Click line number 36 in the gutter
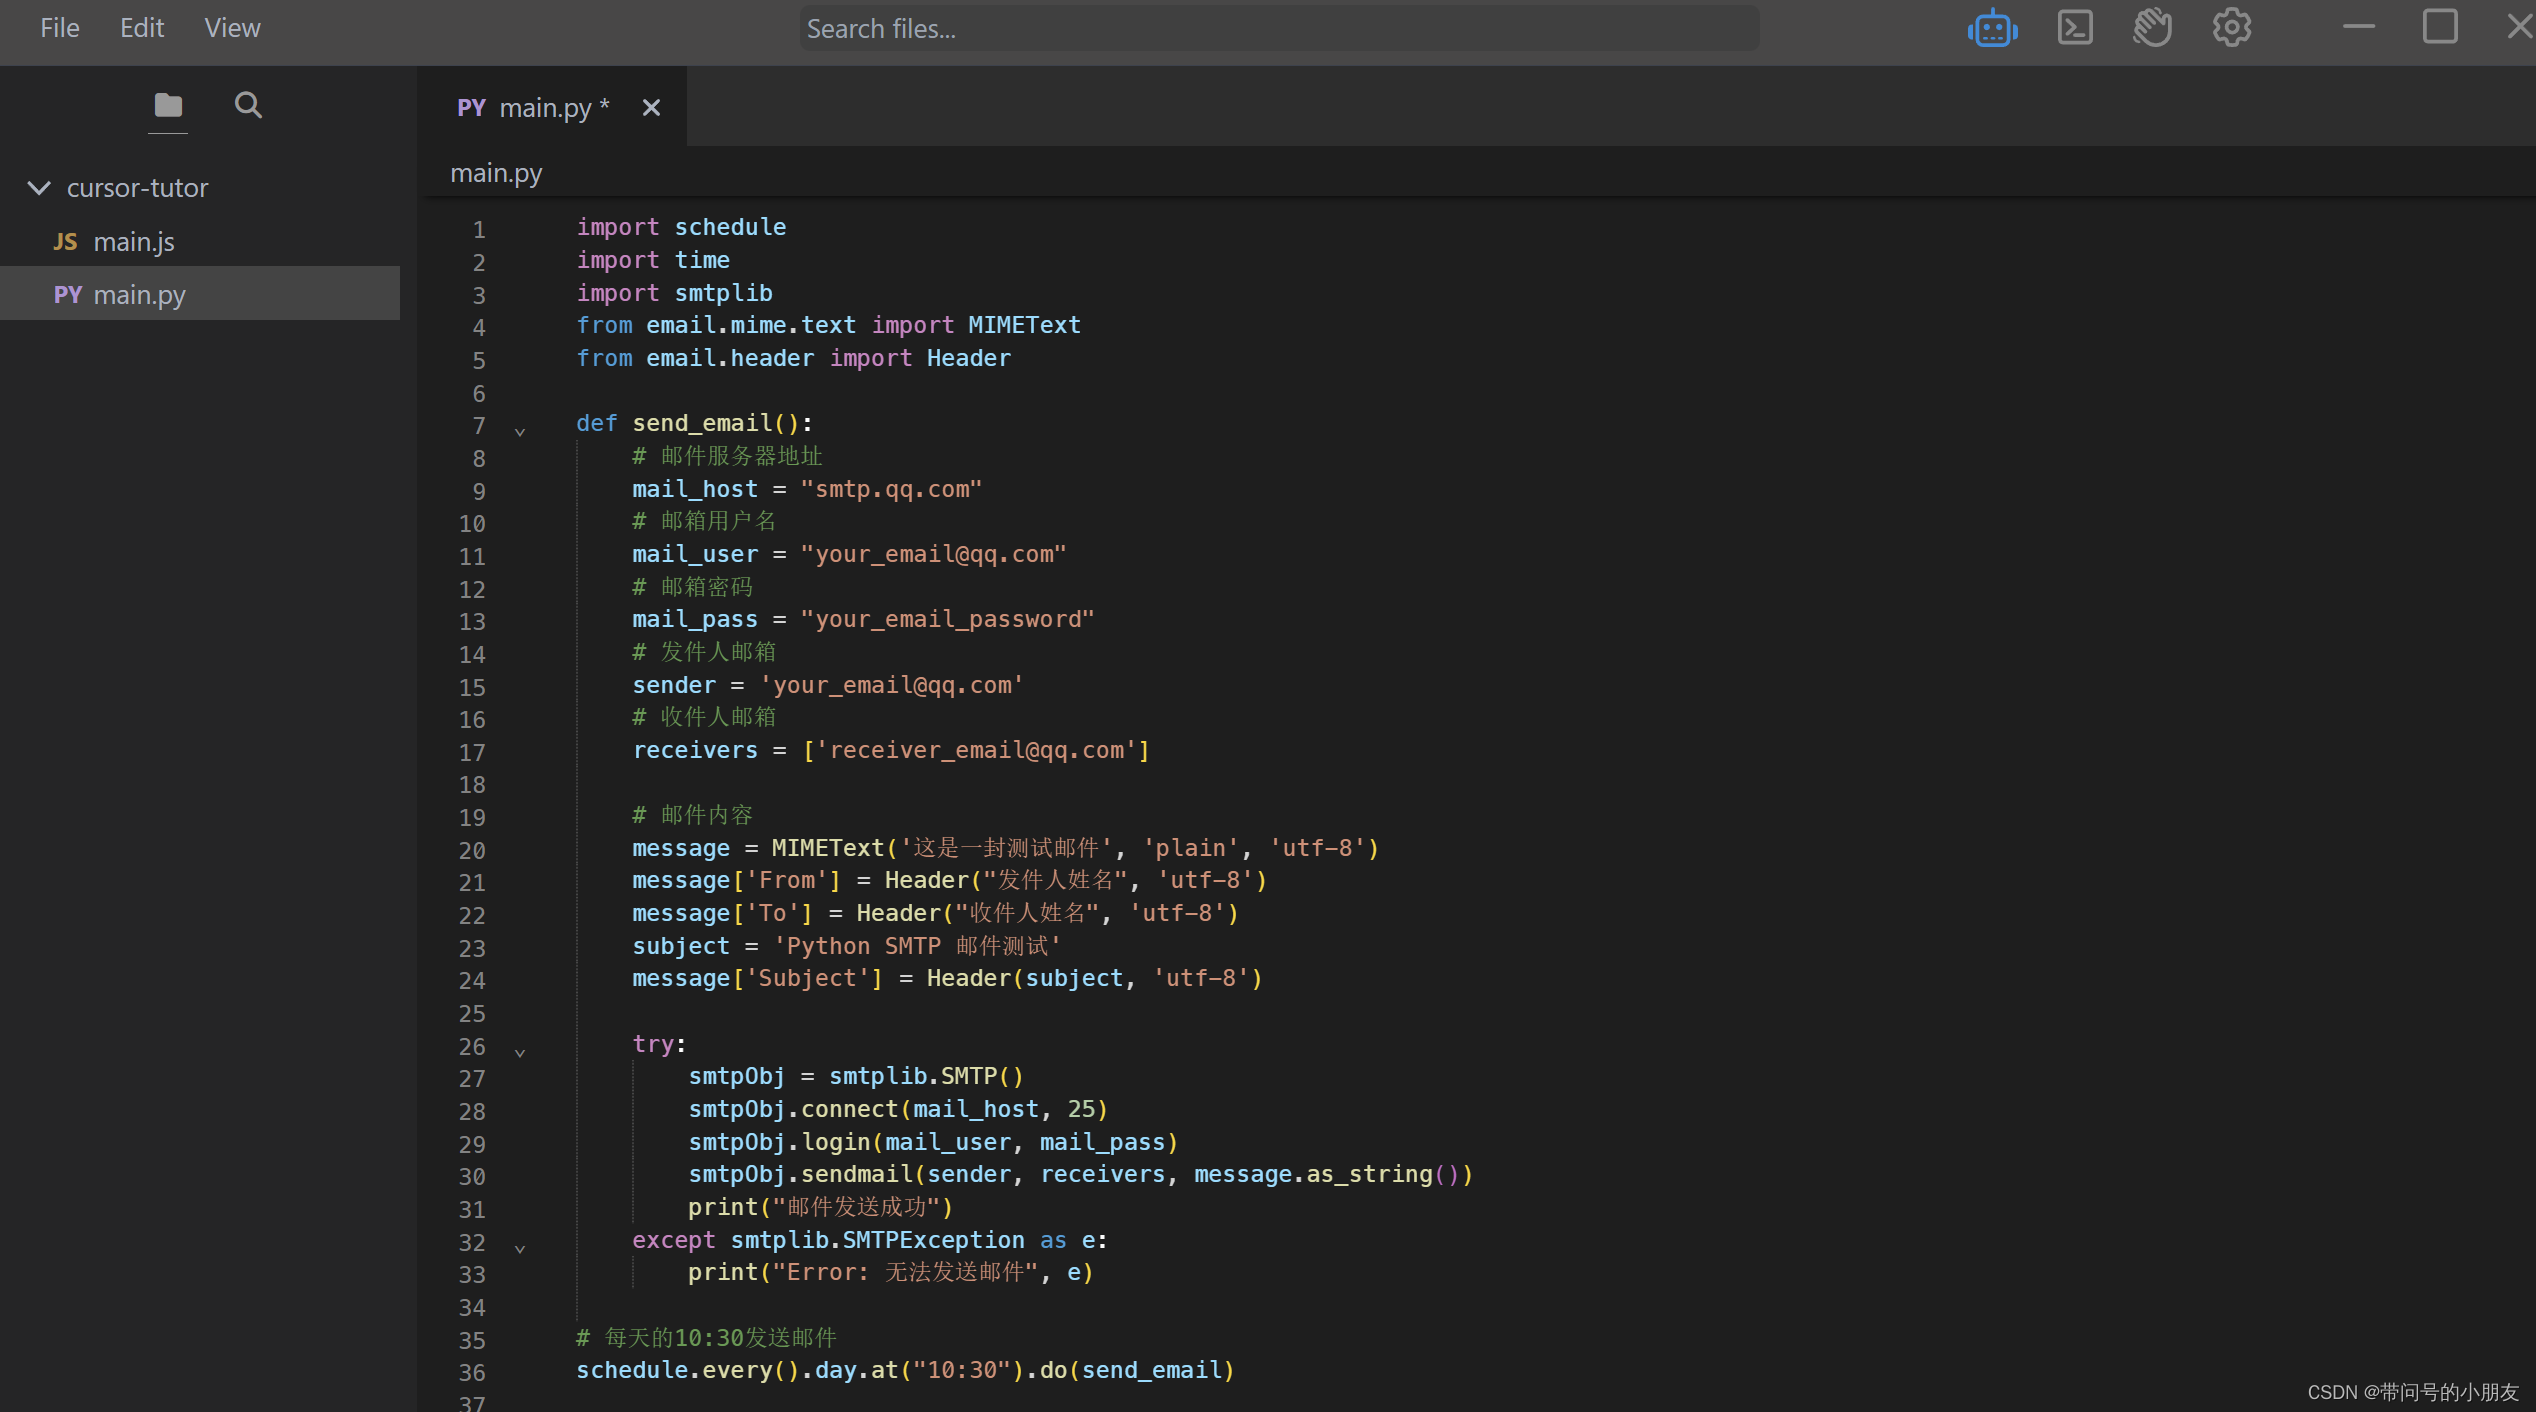Viewport: 2536px width, 1412px height. [x=472, y=1373]
